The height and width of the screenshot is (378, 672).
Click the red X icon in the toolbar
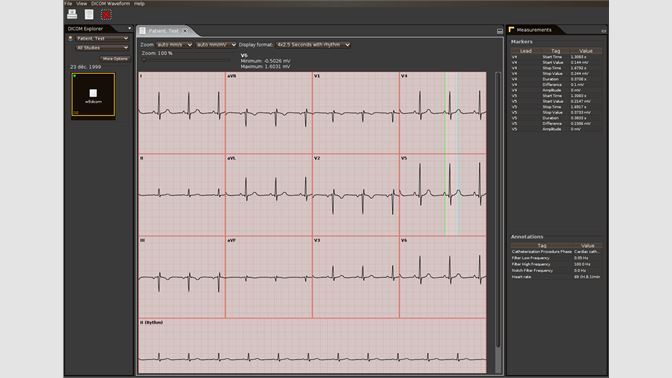pos(106,15)
